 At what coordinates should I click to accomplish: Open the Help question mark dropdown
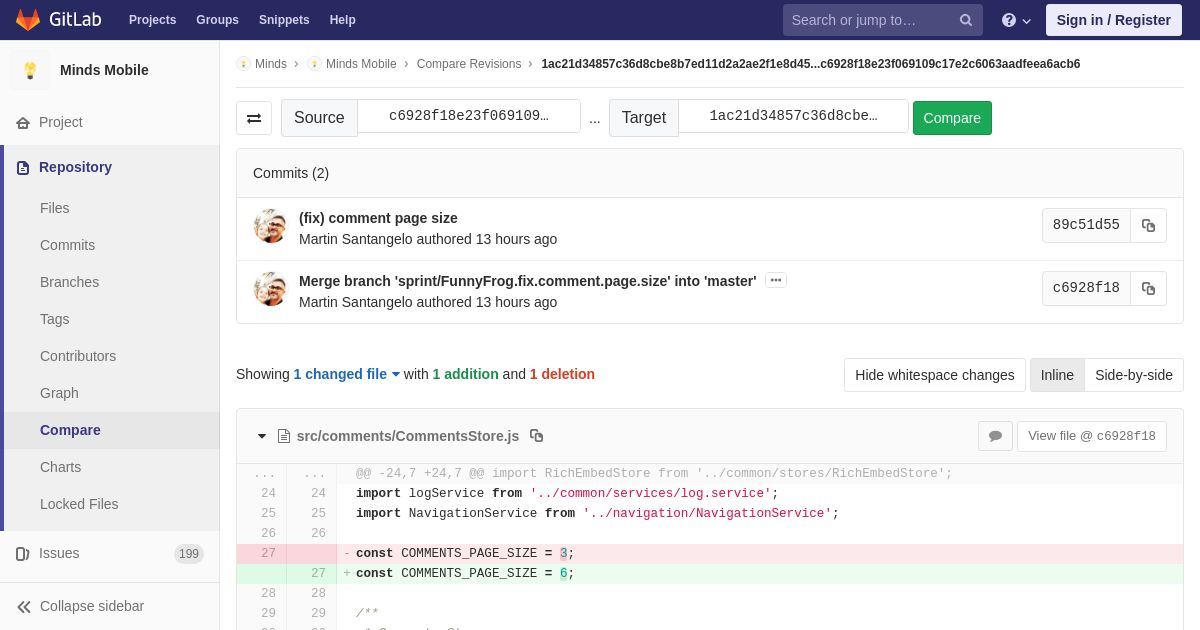tap(1015, 20)
